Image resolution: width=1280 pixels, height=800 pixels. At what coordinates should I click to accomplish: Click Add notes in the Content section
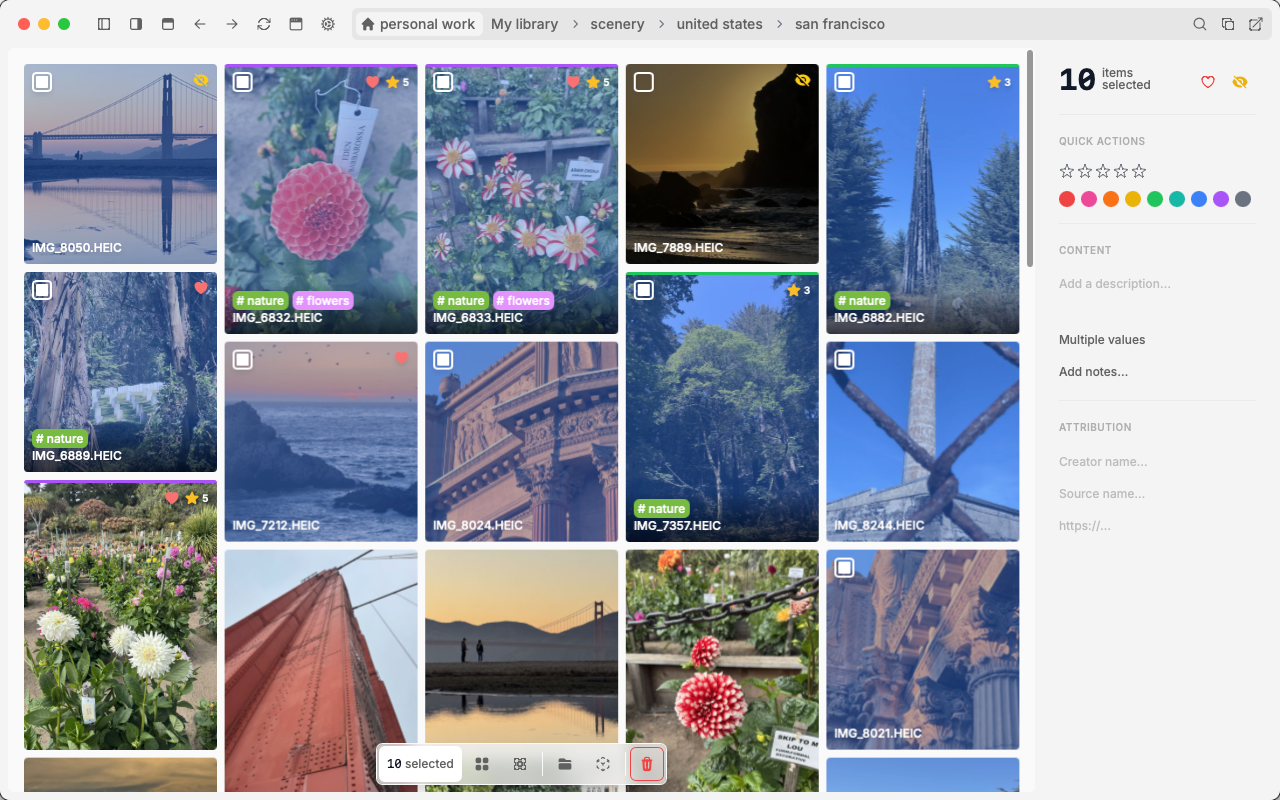tap(1093, 371)
